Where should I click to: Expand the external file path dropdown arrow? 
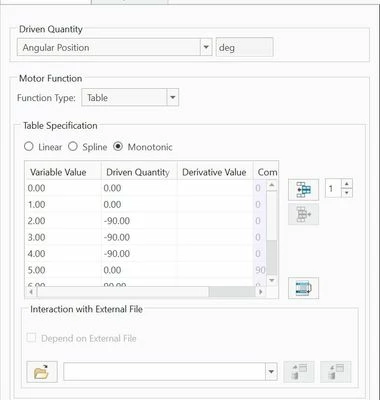point(271,372)
